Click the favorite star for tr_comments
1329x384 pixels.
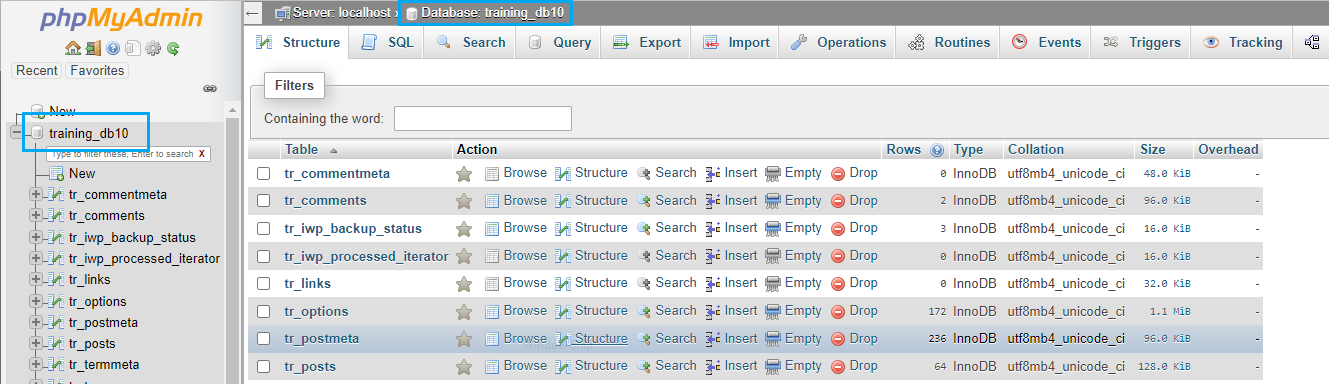464,201
